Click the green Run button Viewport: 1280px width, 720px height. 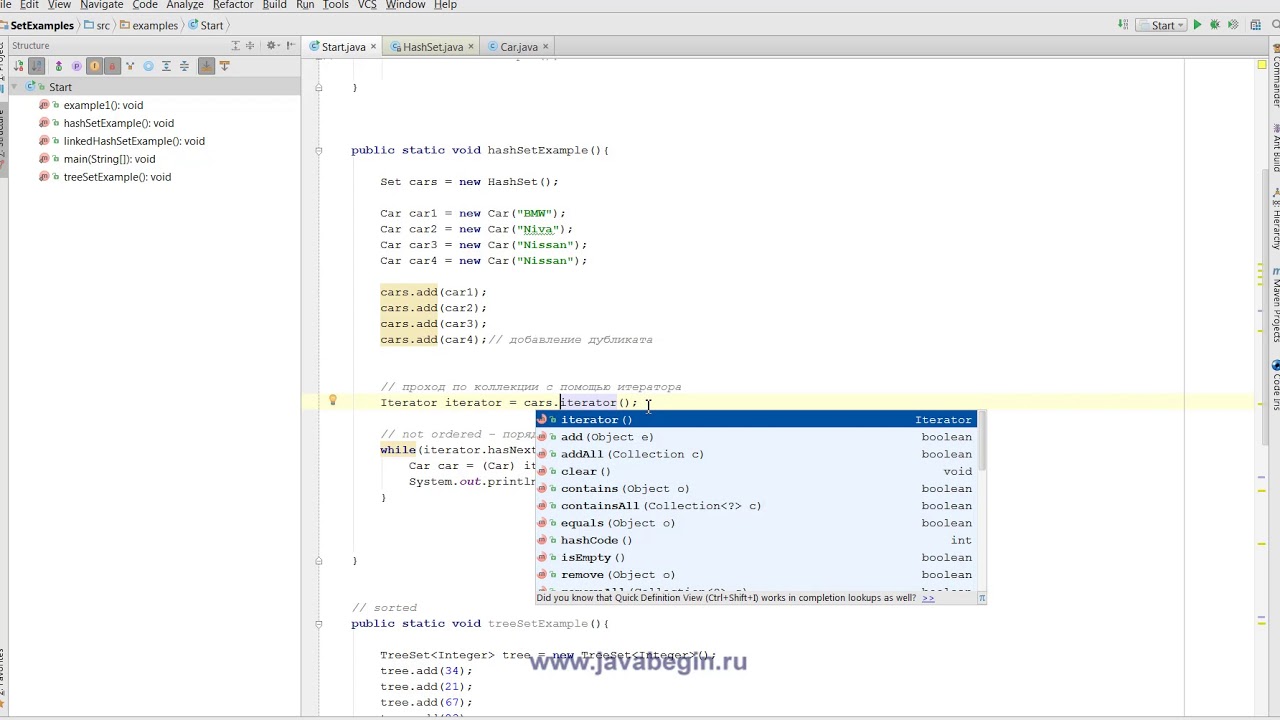[x=1197, y=25]
